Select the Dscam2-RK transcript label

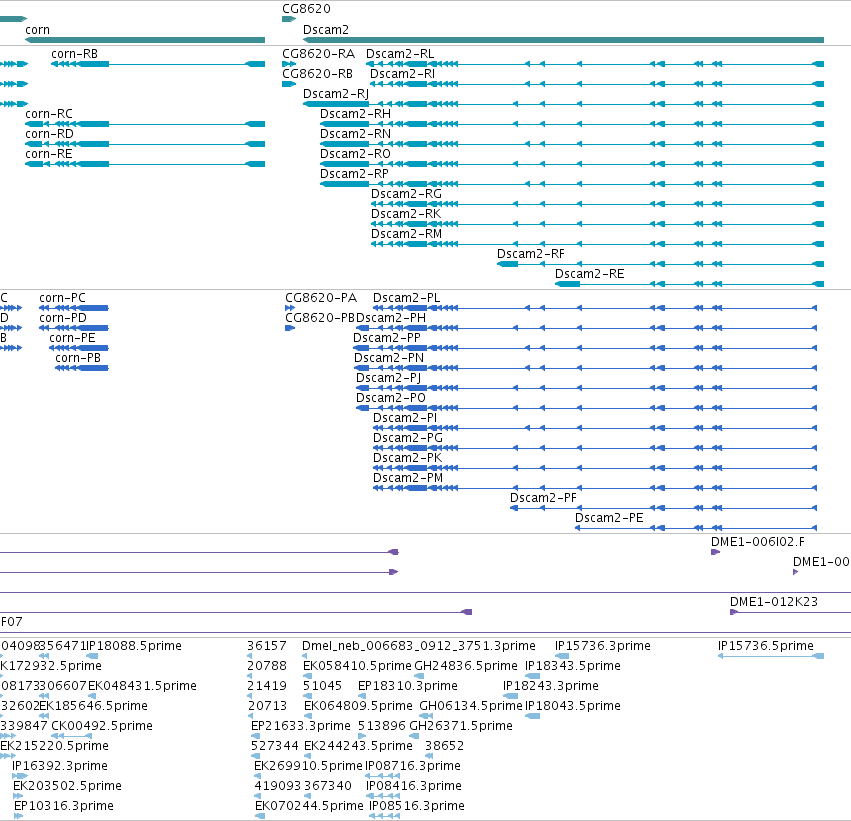coord(406,214)
